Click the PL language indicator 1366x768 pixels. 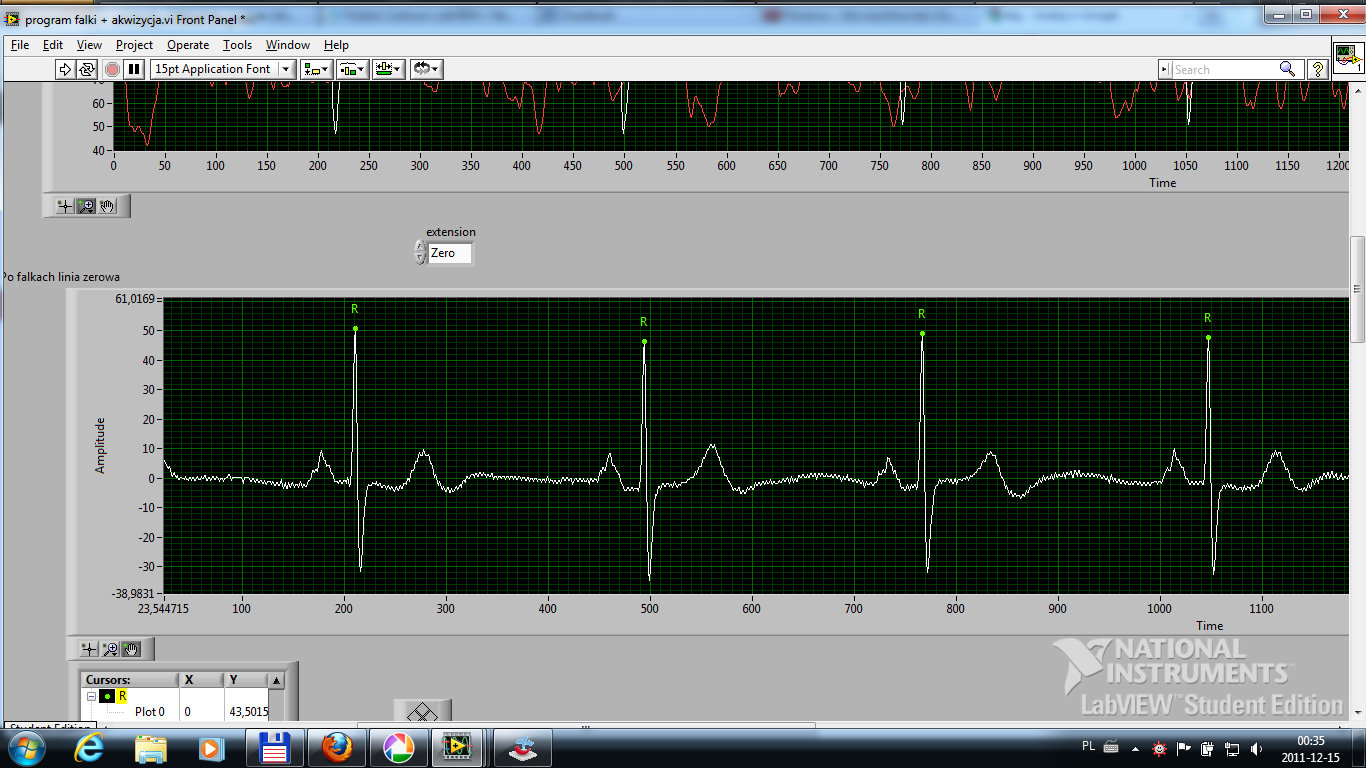click(x=1088, y=746)
